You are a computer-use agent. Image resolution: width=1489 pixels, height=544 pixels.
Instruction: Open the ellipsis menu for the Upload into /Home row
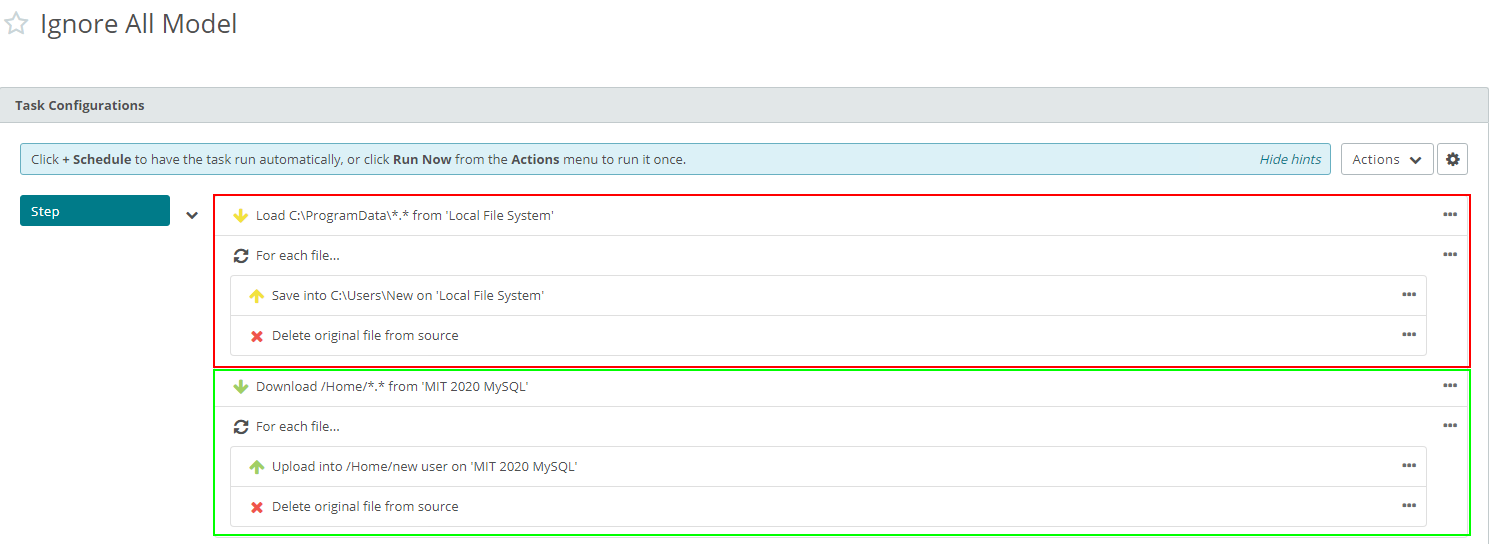(1409, 466)
